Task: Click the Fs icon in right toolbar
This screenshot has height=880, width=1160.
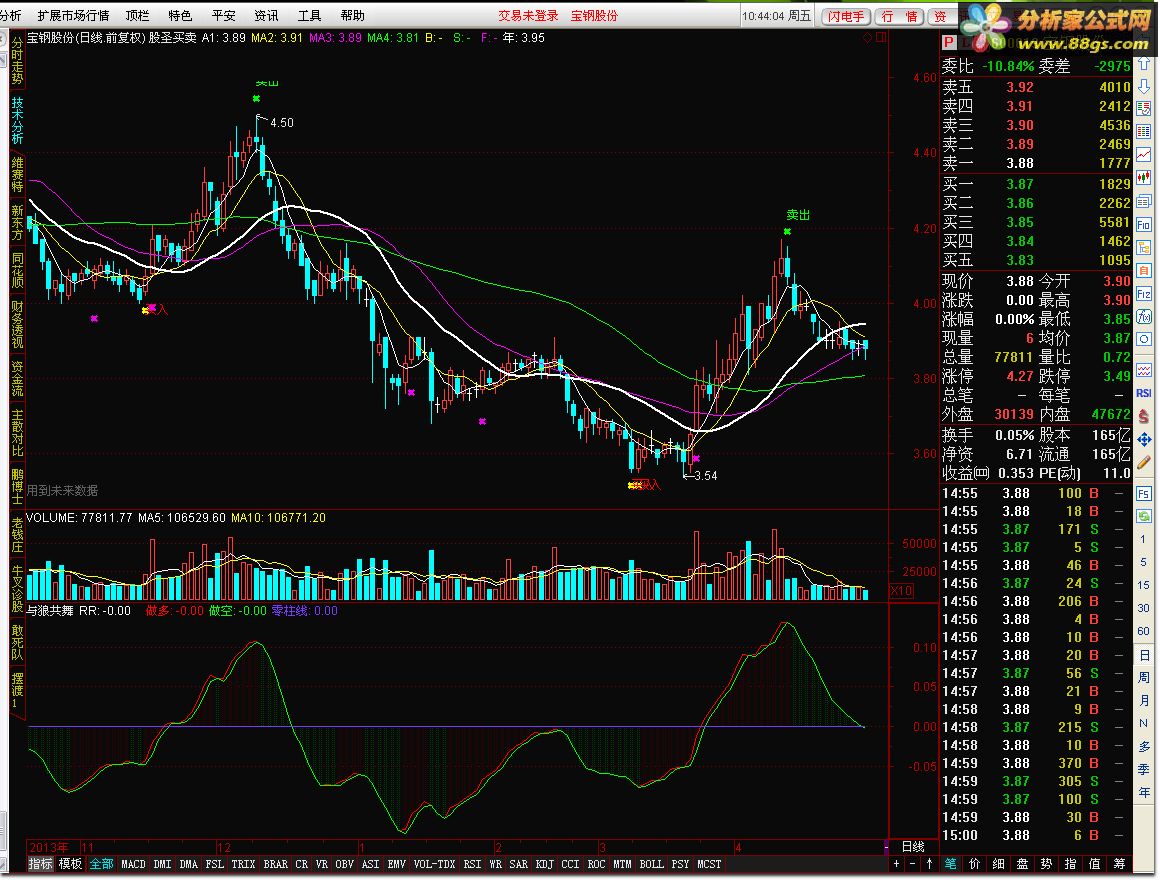Action: [1144, 493]
